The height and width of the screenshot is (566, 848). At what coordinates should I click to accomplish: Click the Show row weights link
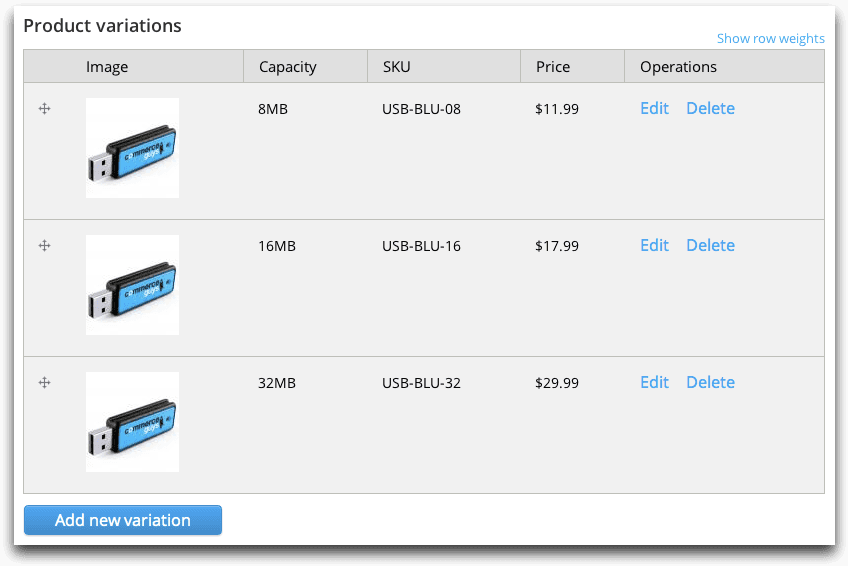tap(771, 38)
